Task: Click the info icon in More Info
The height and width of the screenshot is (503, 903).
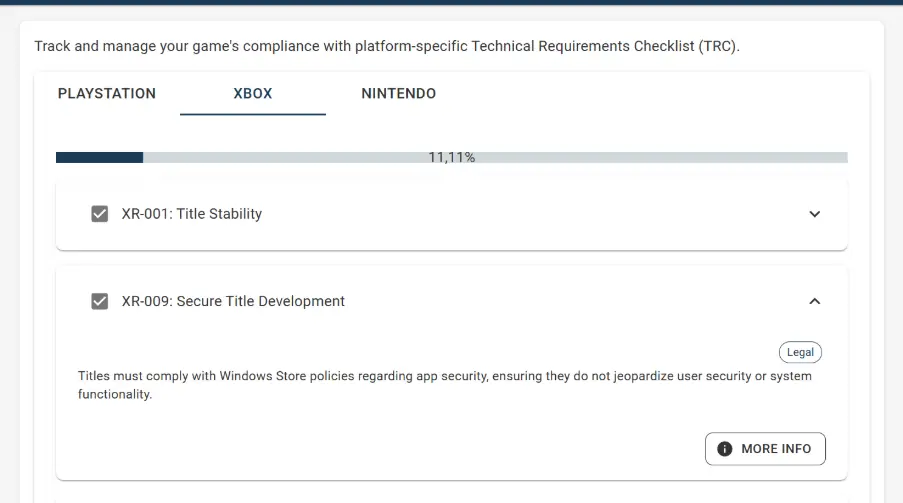Action: pos(725,449)
